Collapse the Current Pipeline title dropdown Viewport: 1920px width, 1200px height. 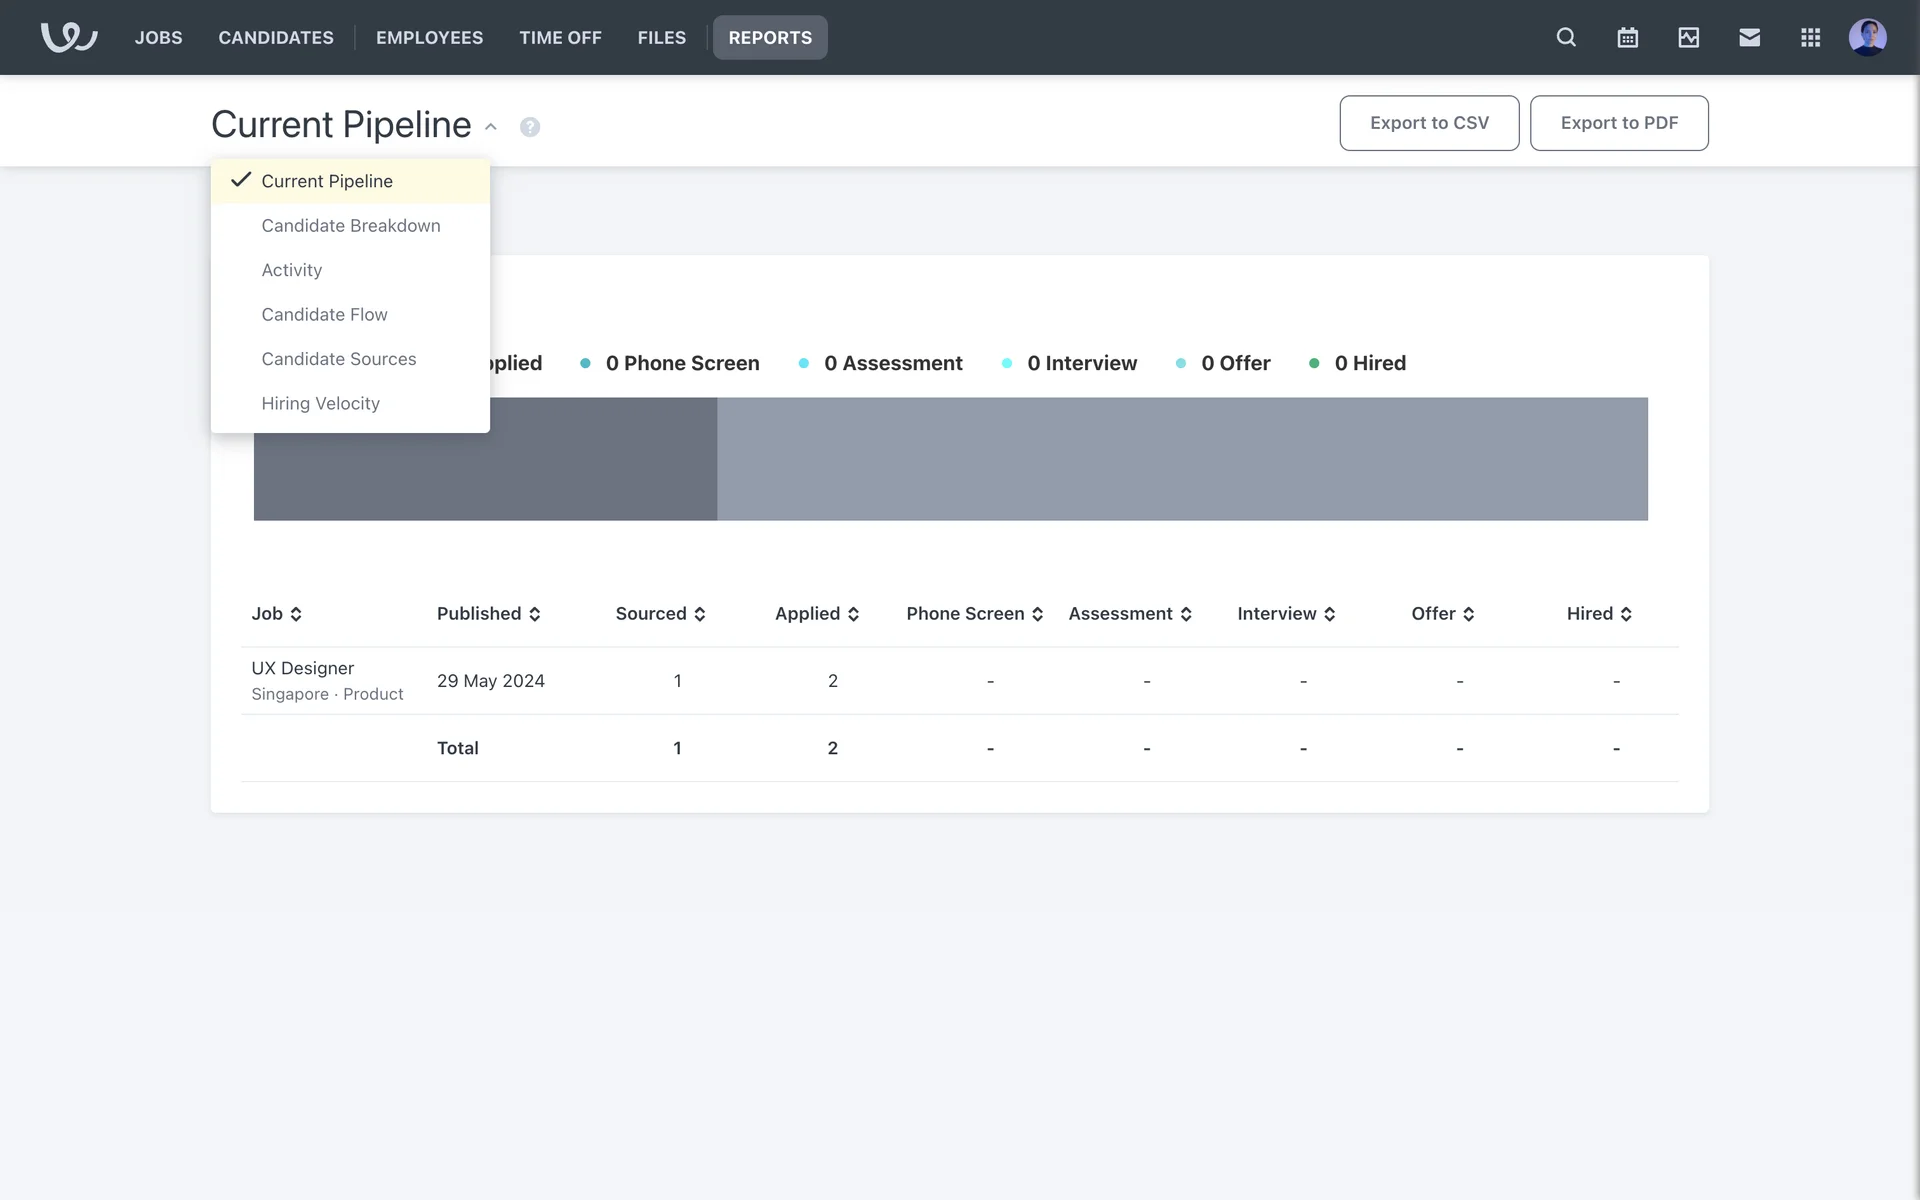point(491,127)
